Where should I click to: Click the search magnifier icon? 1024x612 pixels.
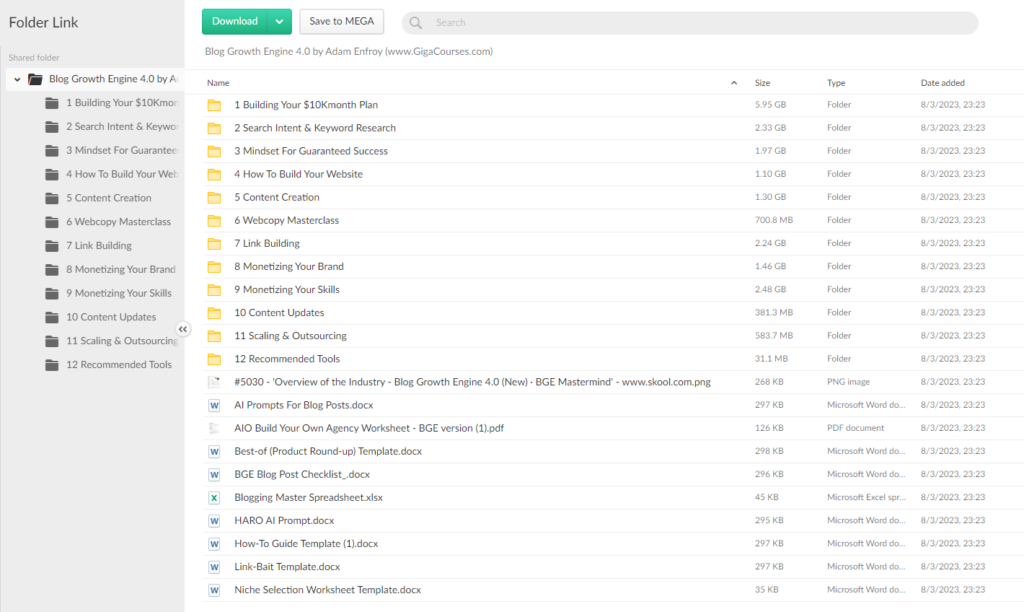(x=414, y=22)
